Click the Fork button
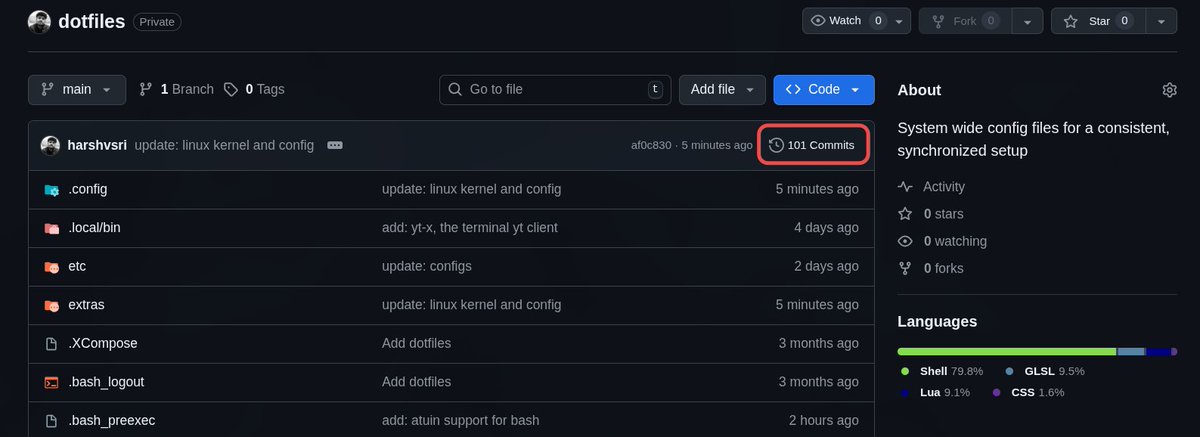 coord(965,21)
